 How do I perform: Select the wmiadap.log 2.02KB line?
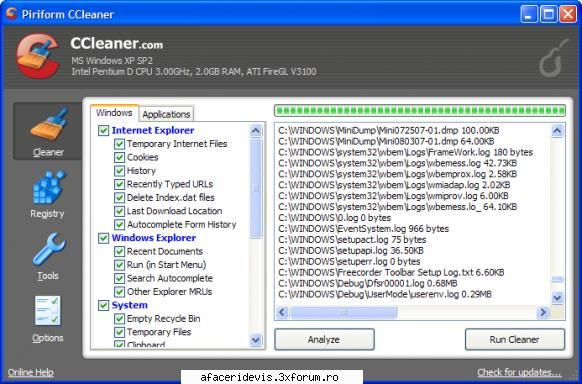click(394, 185)
